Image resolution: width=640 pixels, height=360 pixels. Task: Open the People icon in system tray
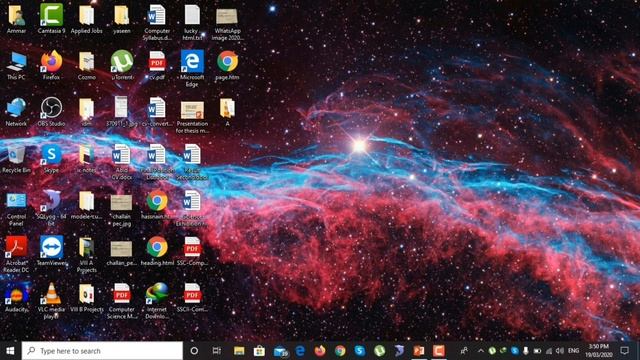click(464, 351)
